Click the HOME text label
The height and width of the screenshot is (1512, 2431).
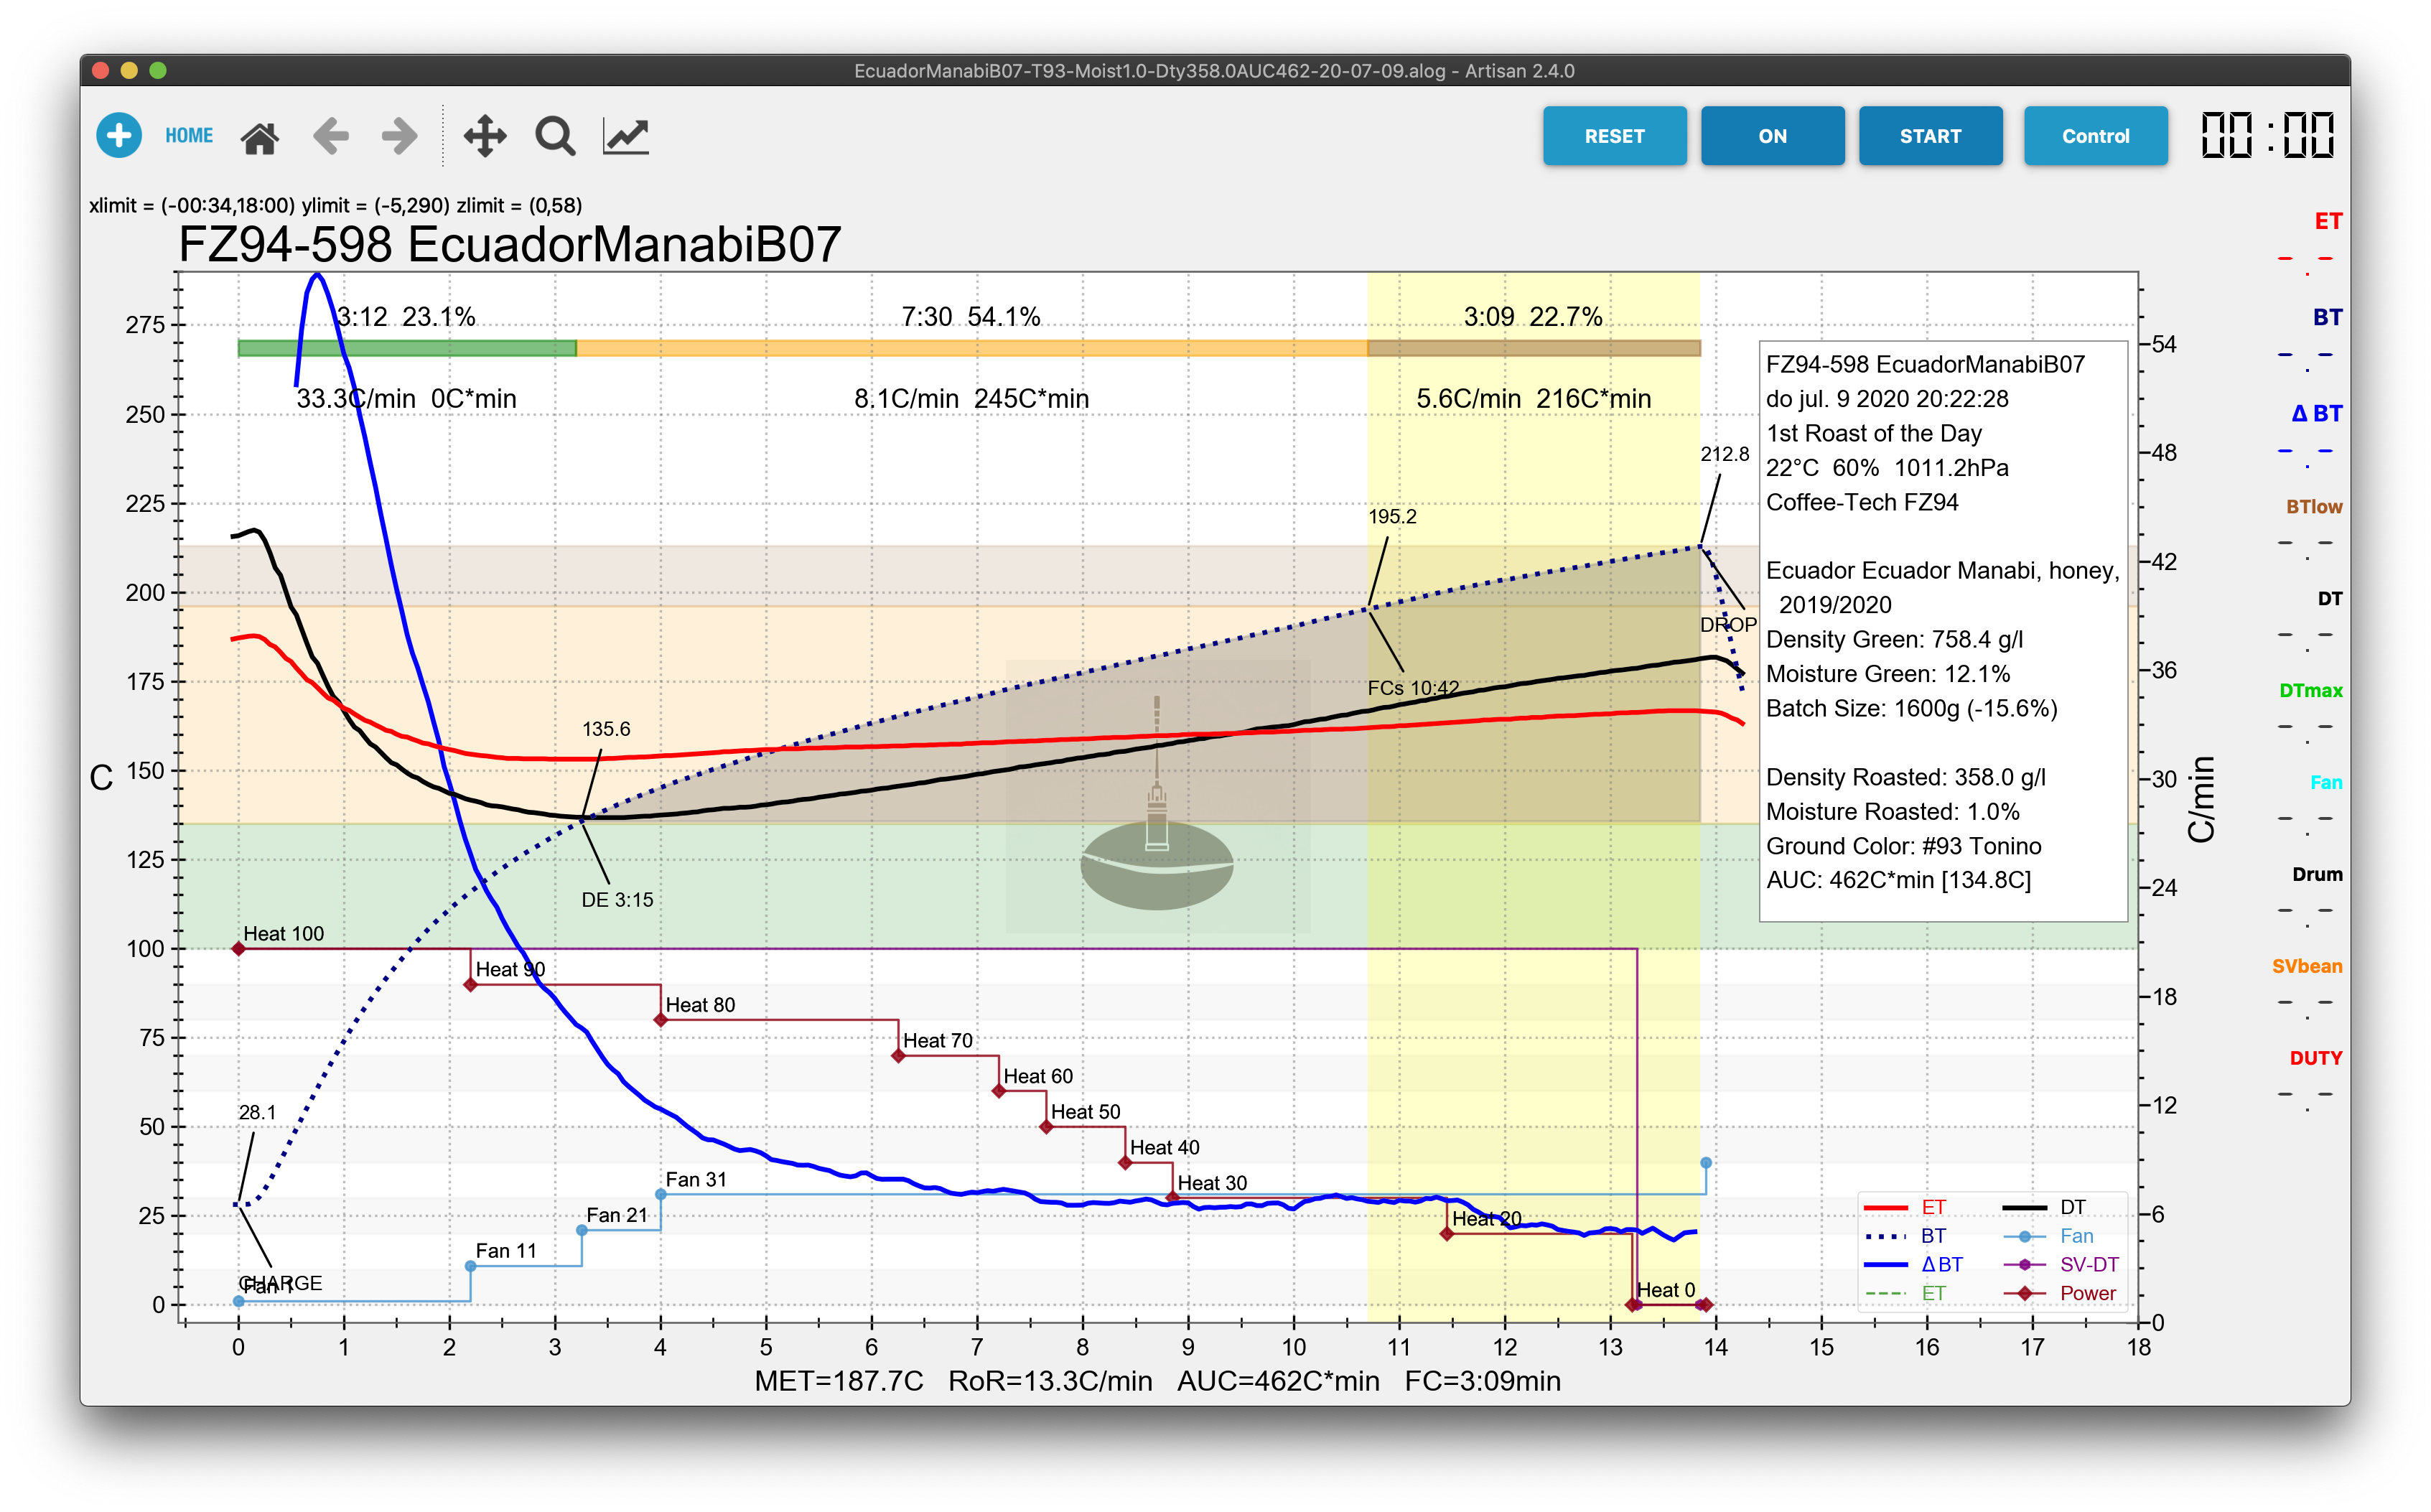pos(189,136)
